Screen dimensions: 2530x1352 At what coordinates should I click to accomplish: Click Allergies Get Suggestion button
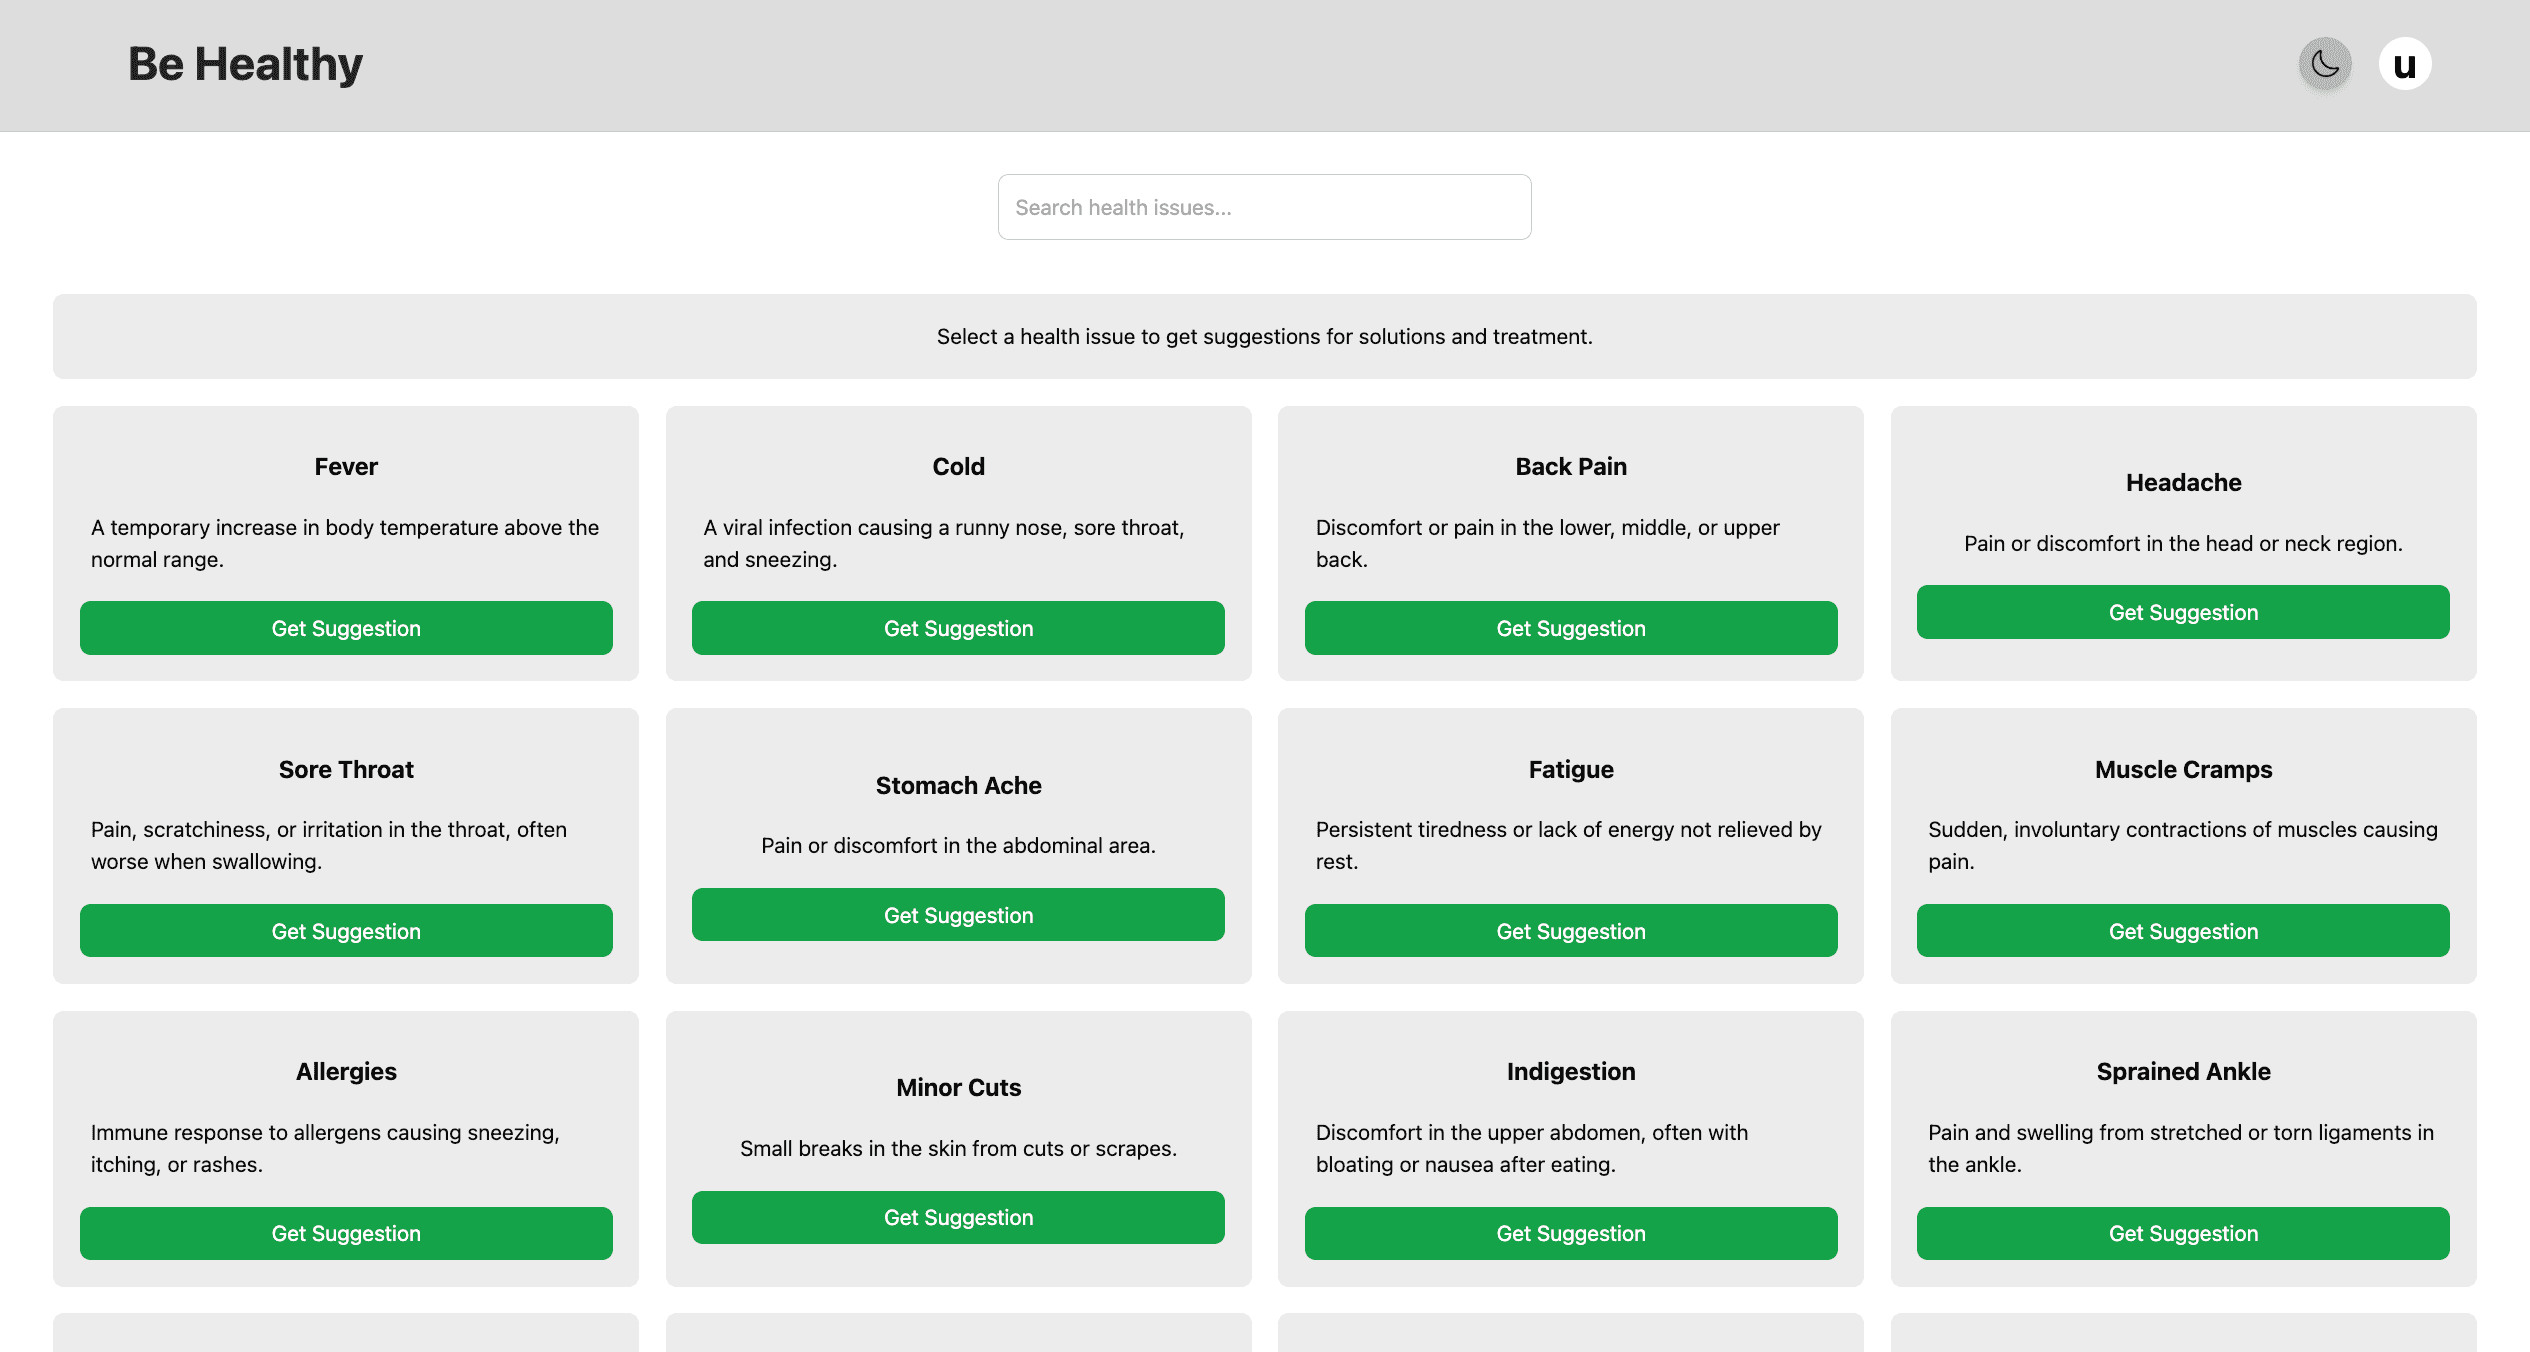coord(346,1233)
